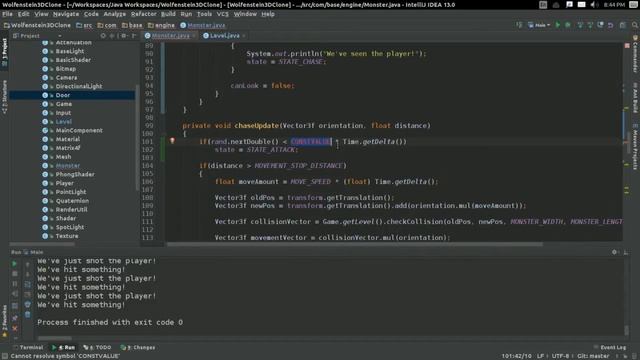The width and height of the screenshot is (640, 360).
Task: Open the project structure icon in the toolbar
Action: (622, 25)
